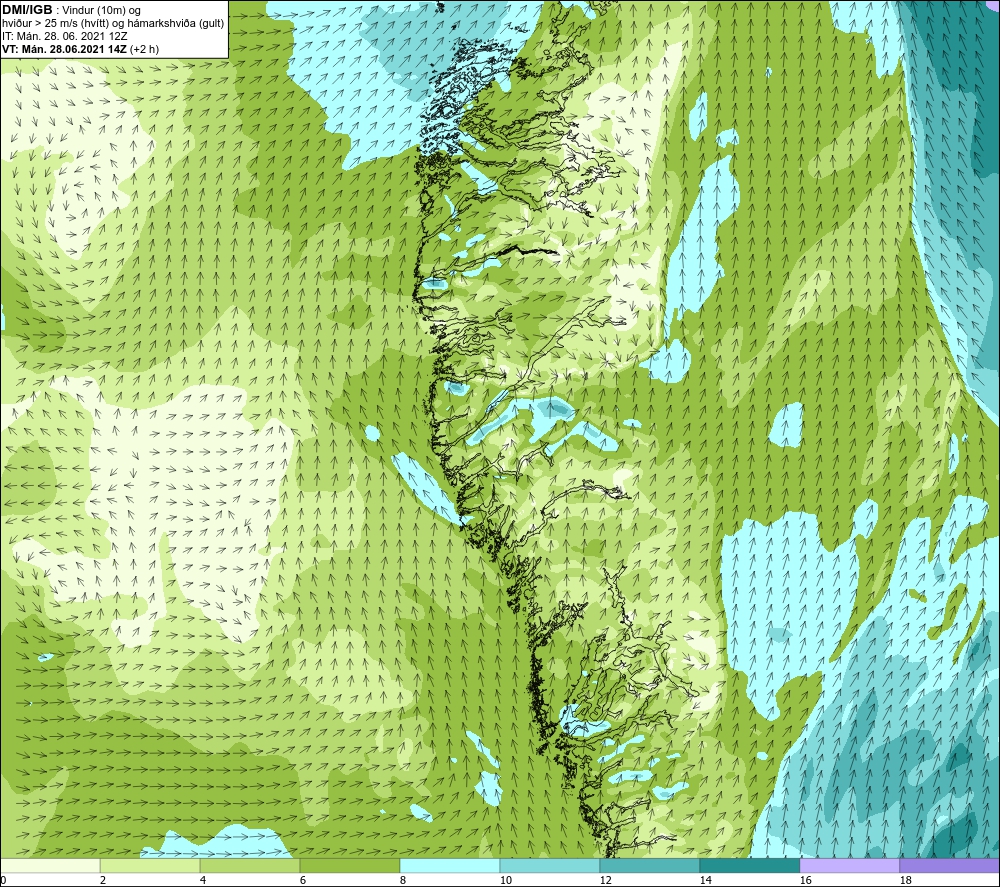Click the legend tick label 6

303,881
